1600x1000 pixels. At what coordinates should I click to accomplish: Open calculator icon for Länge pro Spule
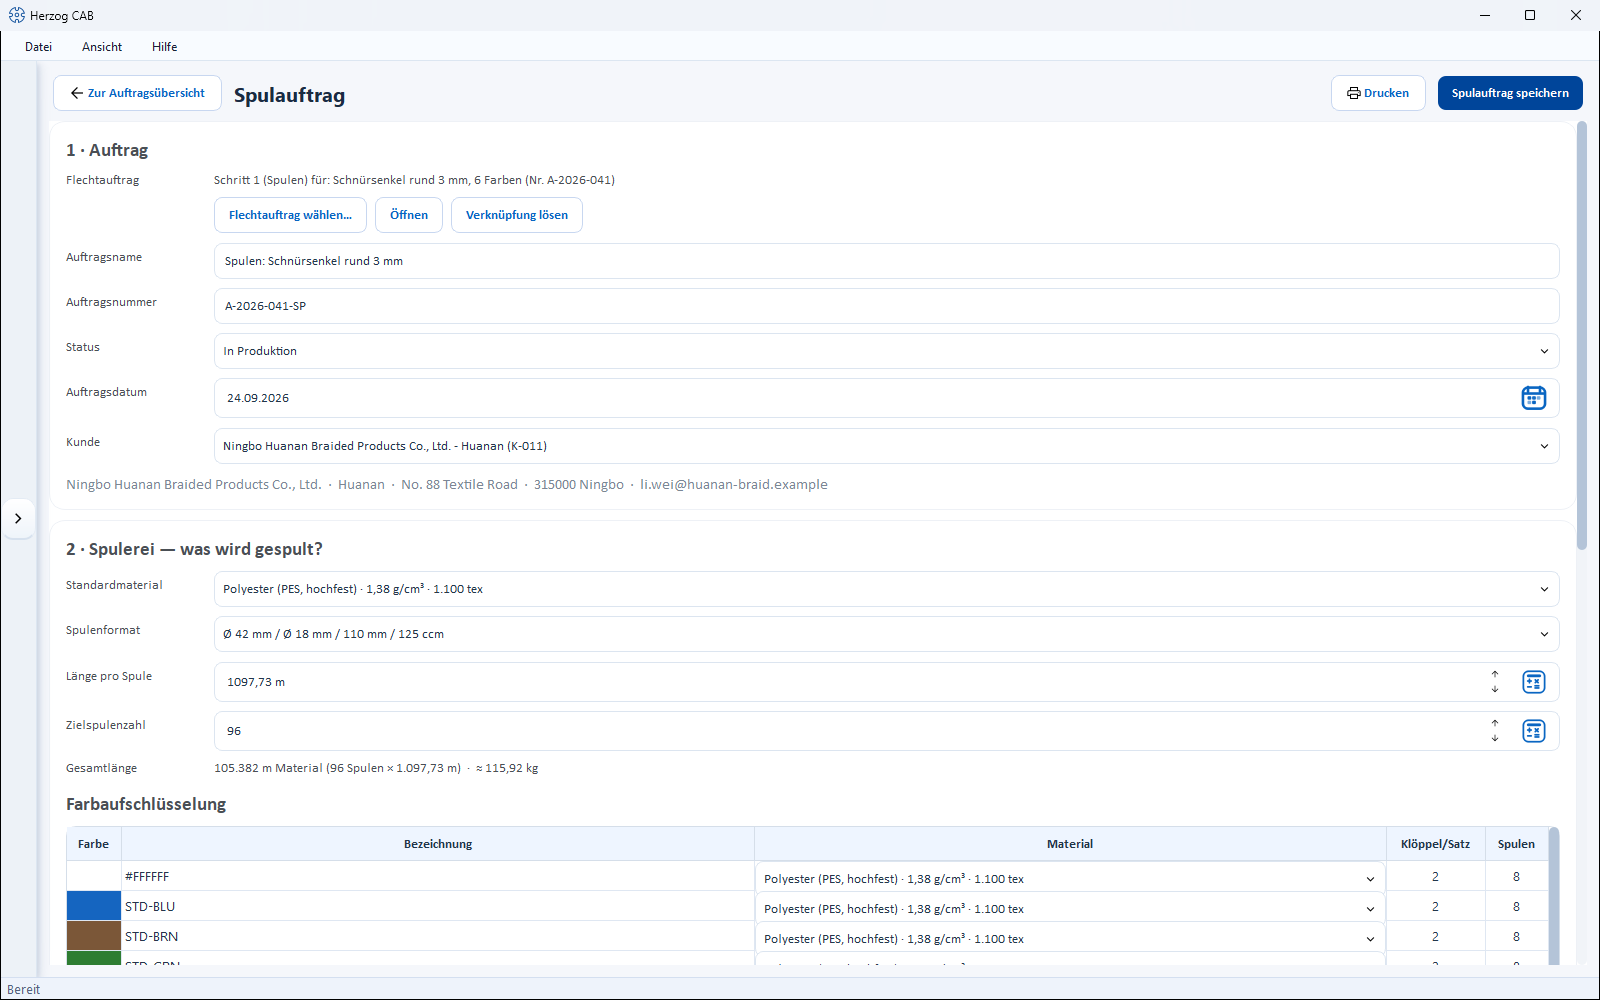tap(1533, 682)
